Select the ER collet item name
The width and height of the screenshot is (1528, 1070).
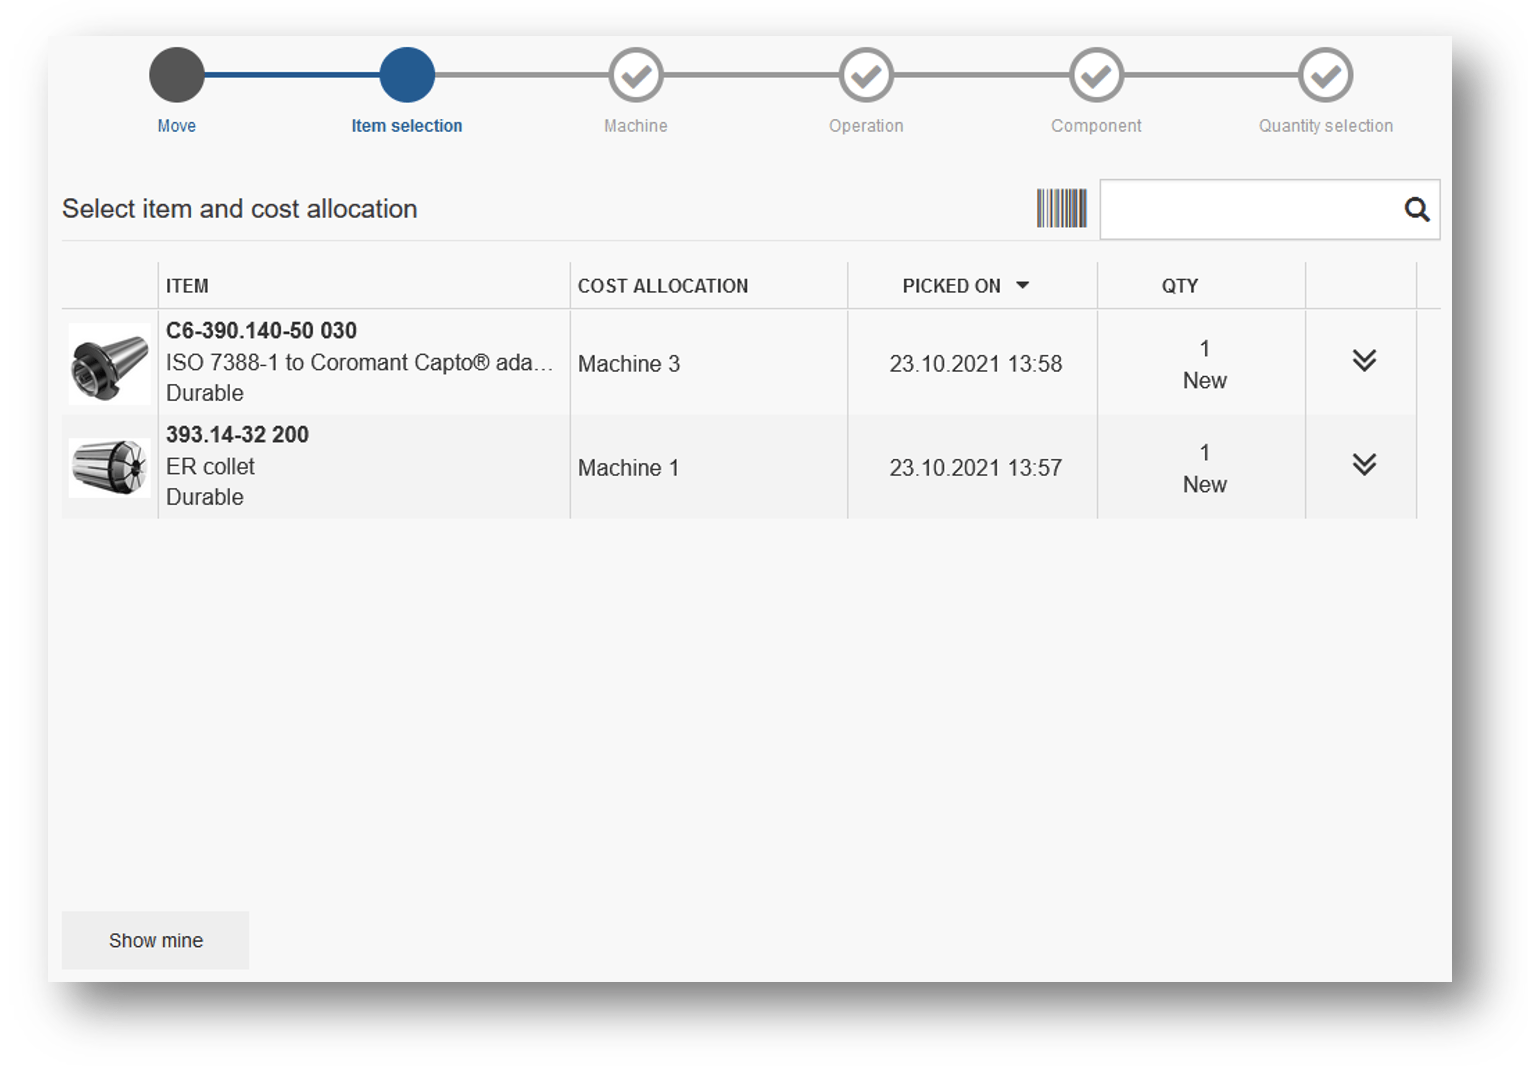[210, 467]
